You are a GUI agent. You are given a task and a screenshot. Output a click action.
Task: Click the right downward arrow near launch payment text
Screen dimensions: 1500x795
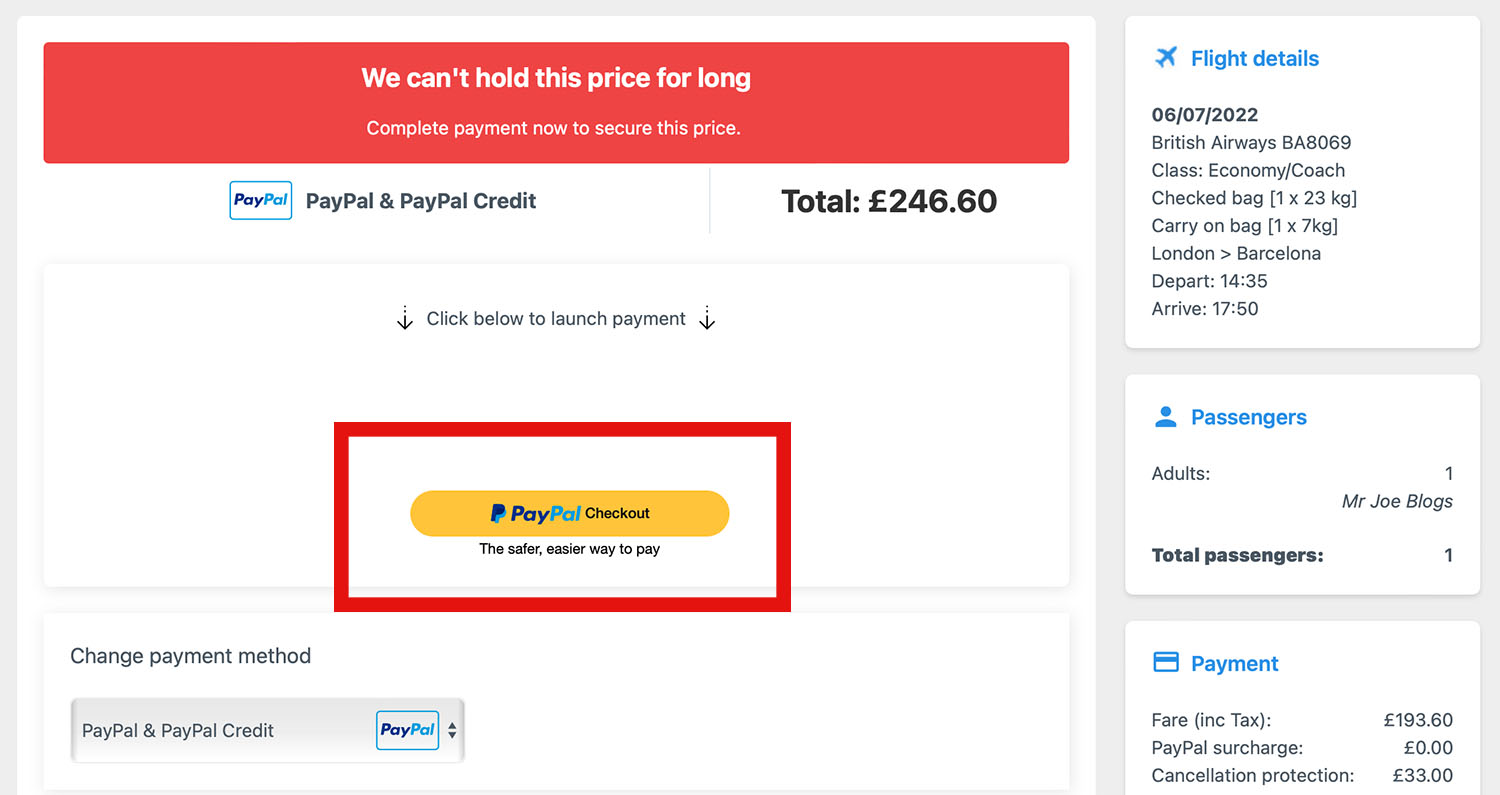[707, 318]
